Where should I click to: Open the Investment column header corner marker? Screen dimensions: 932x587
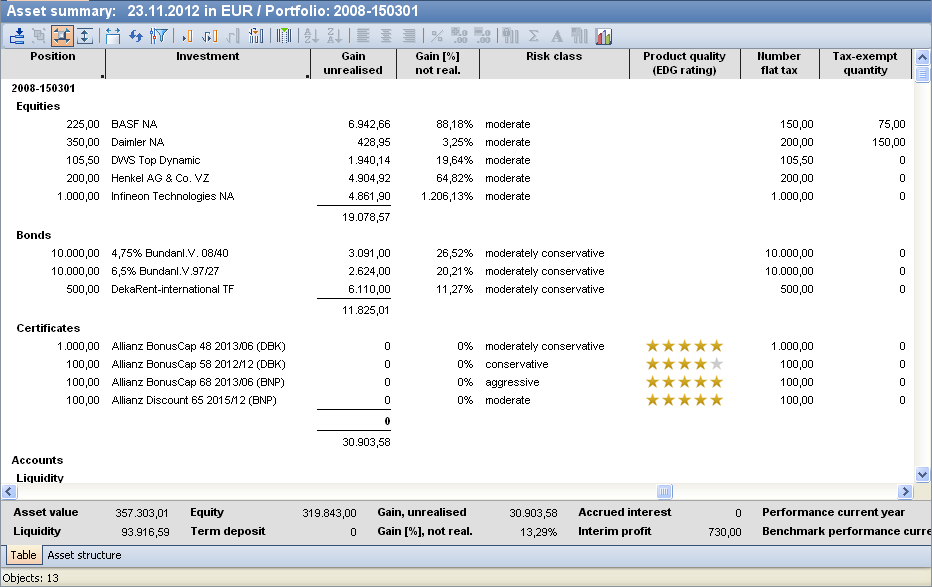308,75
